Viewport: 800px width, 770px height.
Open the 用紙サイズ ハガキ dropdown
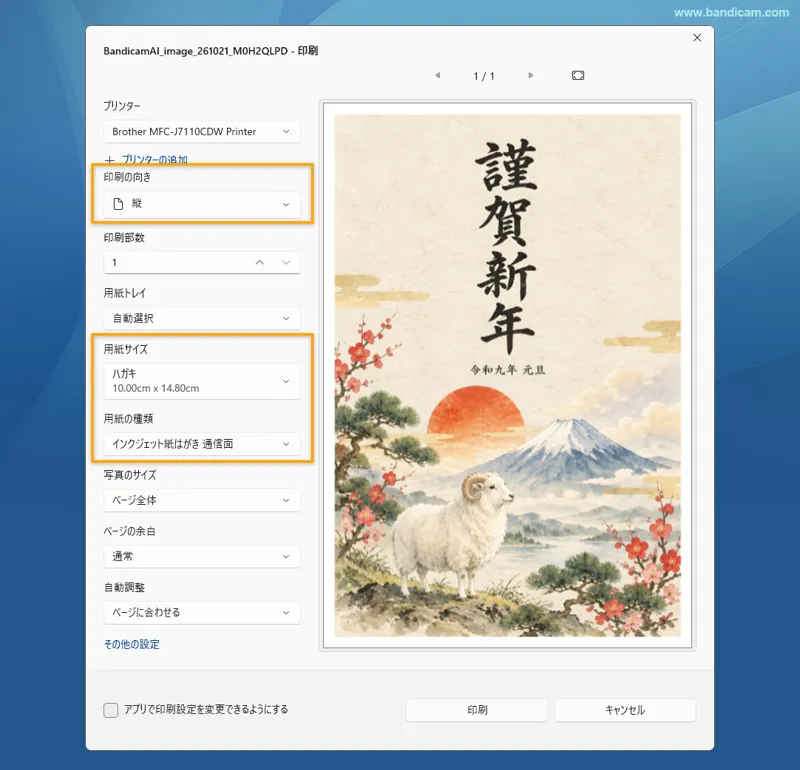202,381
